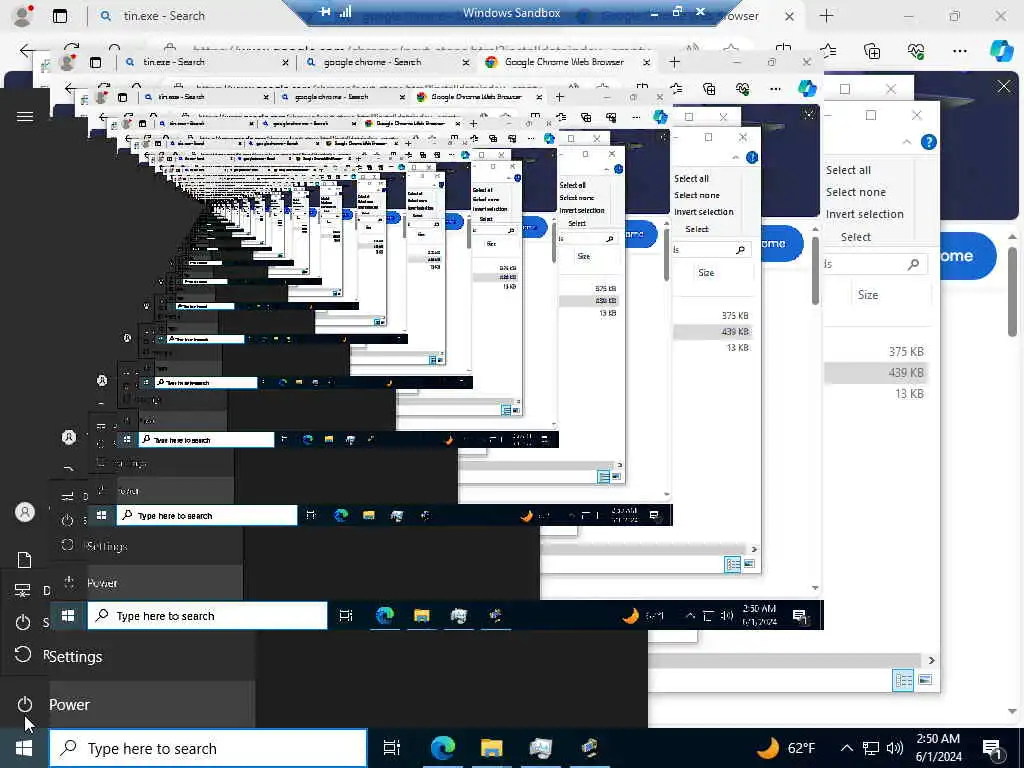Go back in the outermost Edge window
Image resolution: width=1024 pixels, height=768 pixels.
(26, 50)
